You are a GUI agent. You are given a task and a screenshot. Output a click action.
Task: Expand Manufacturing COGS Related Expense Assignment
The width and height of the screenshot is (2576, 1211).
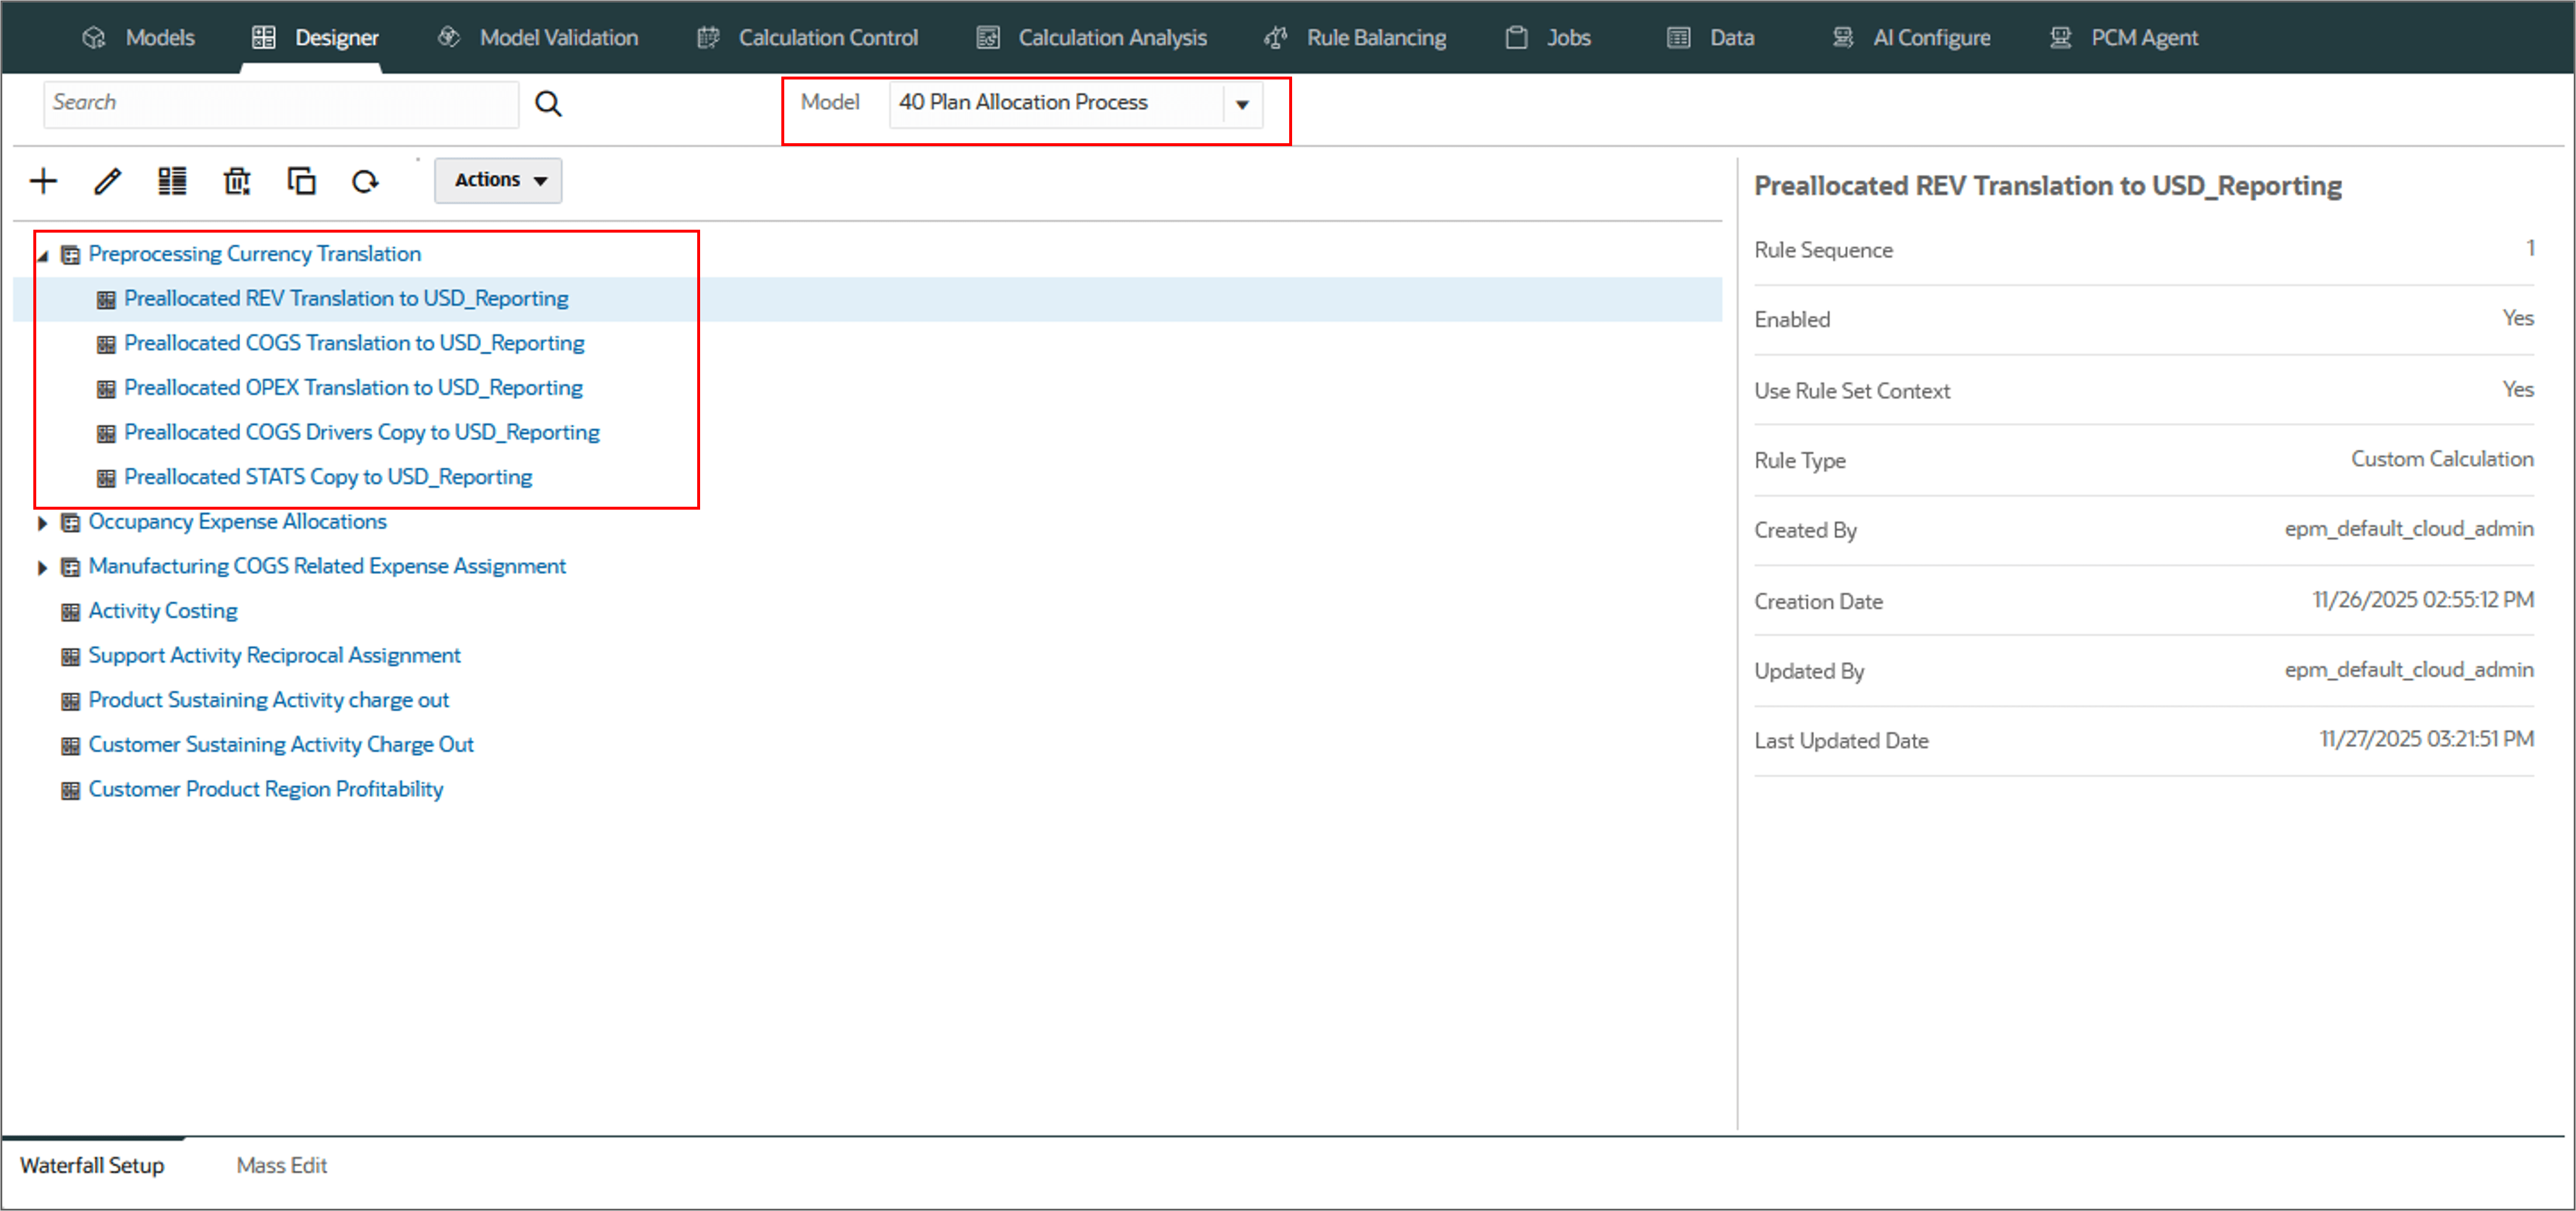tap(42, 568)
